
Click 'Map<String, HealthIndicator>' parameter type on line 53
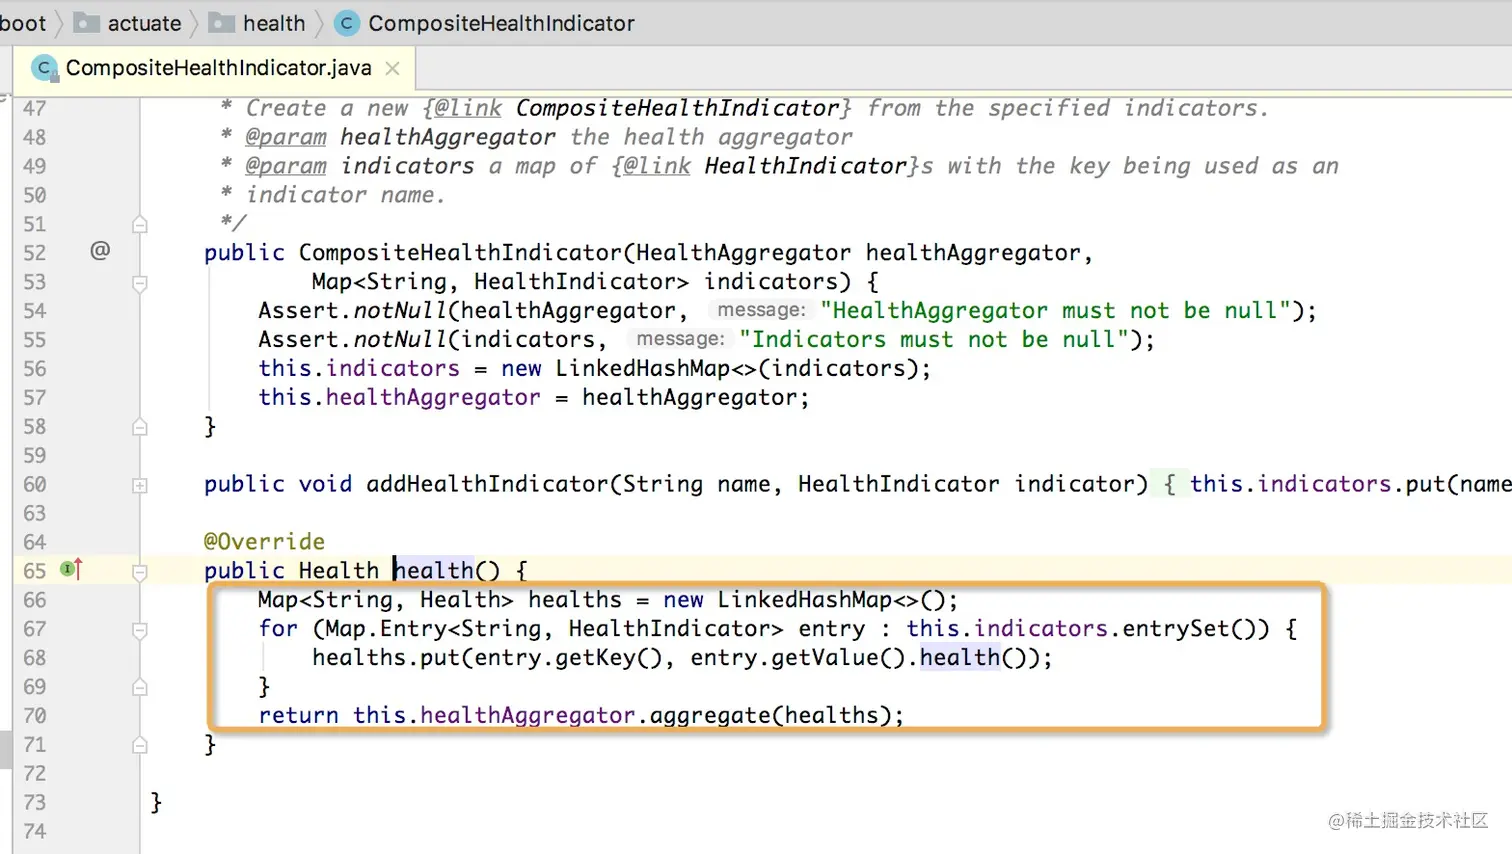pyautogui.click(x=500, y=282)
